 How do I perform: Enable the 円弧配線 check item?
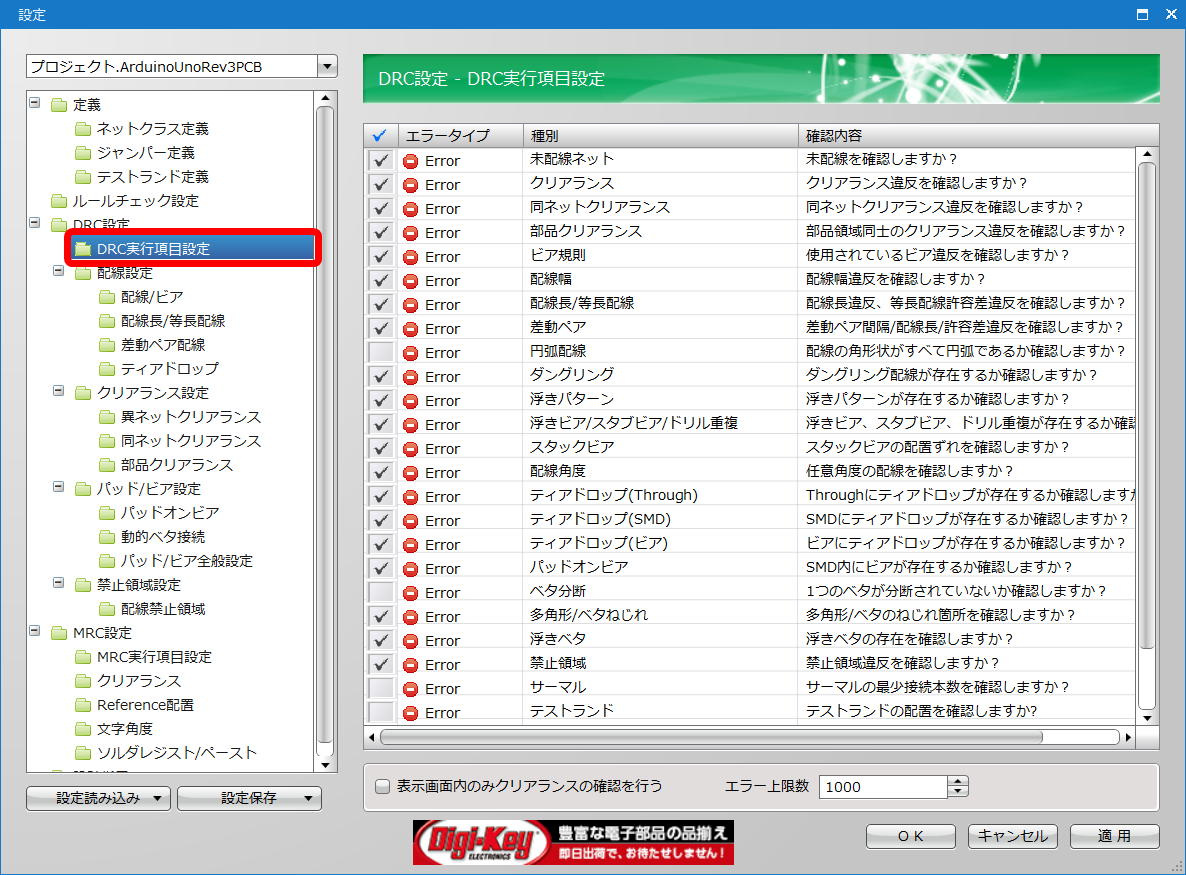coord(380,352)
